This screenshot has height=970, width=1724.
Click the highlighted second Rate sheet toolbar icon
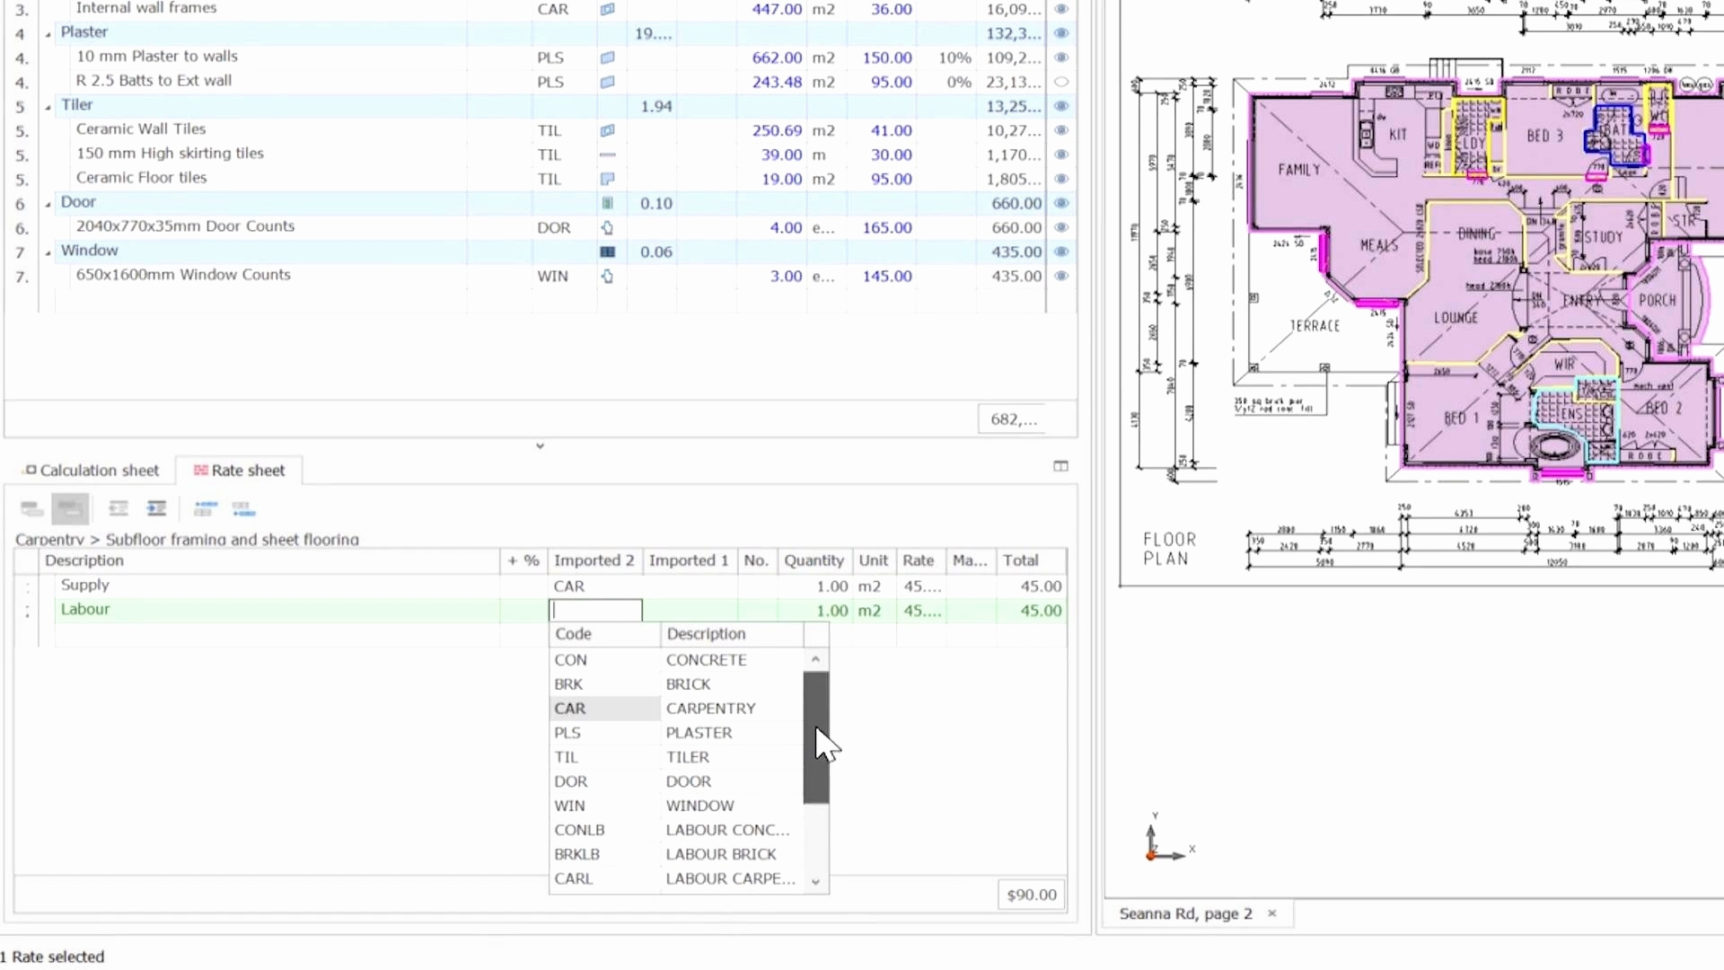[x=70, y=509]
